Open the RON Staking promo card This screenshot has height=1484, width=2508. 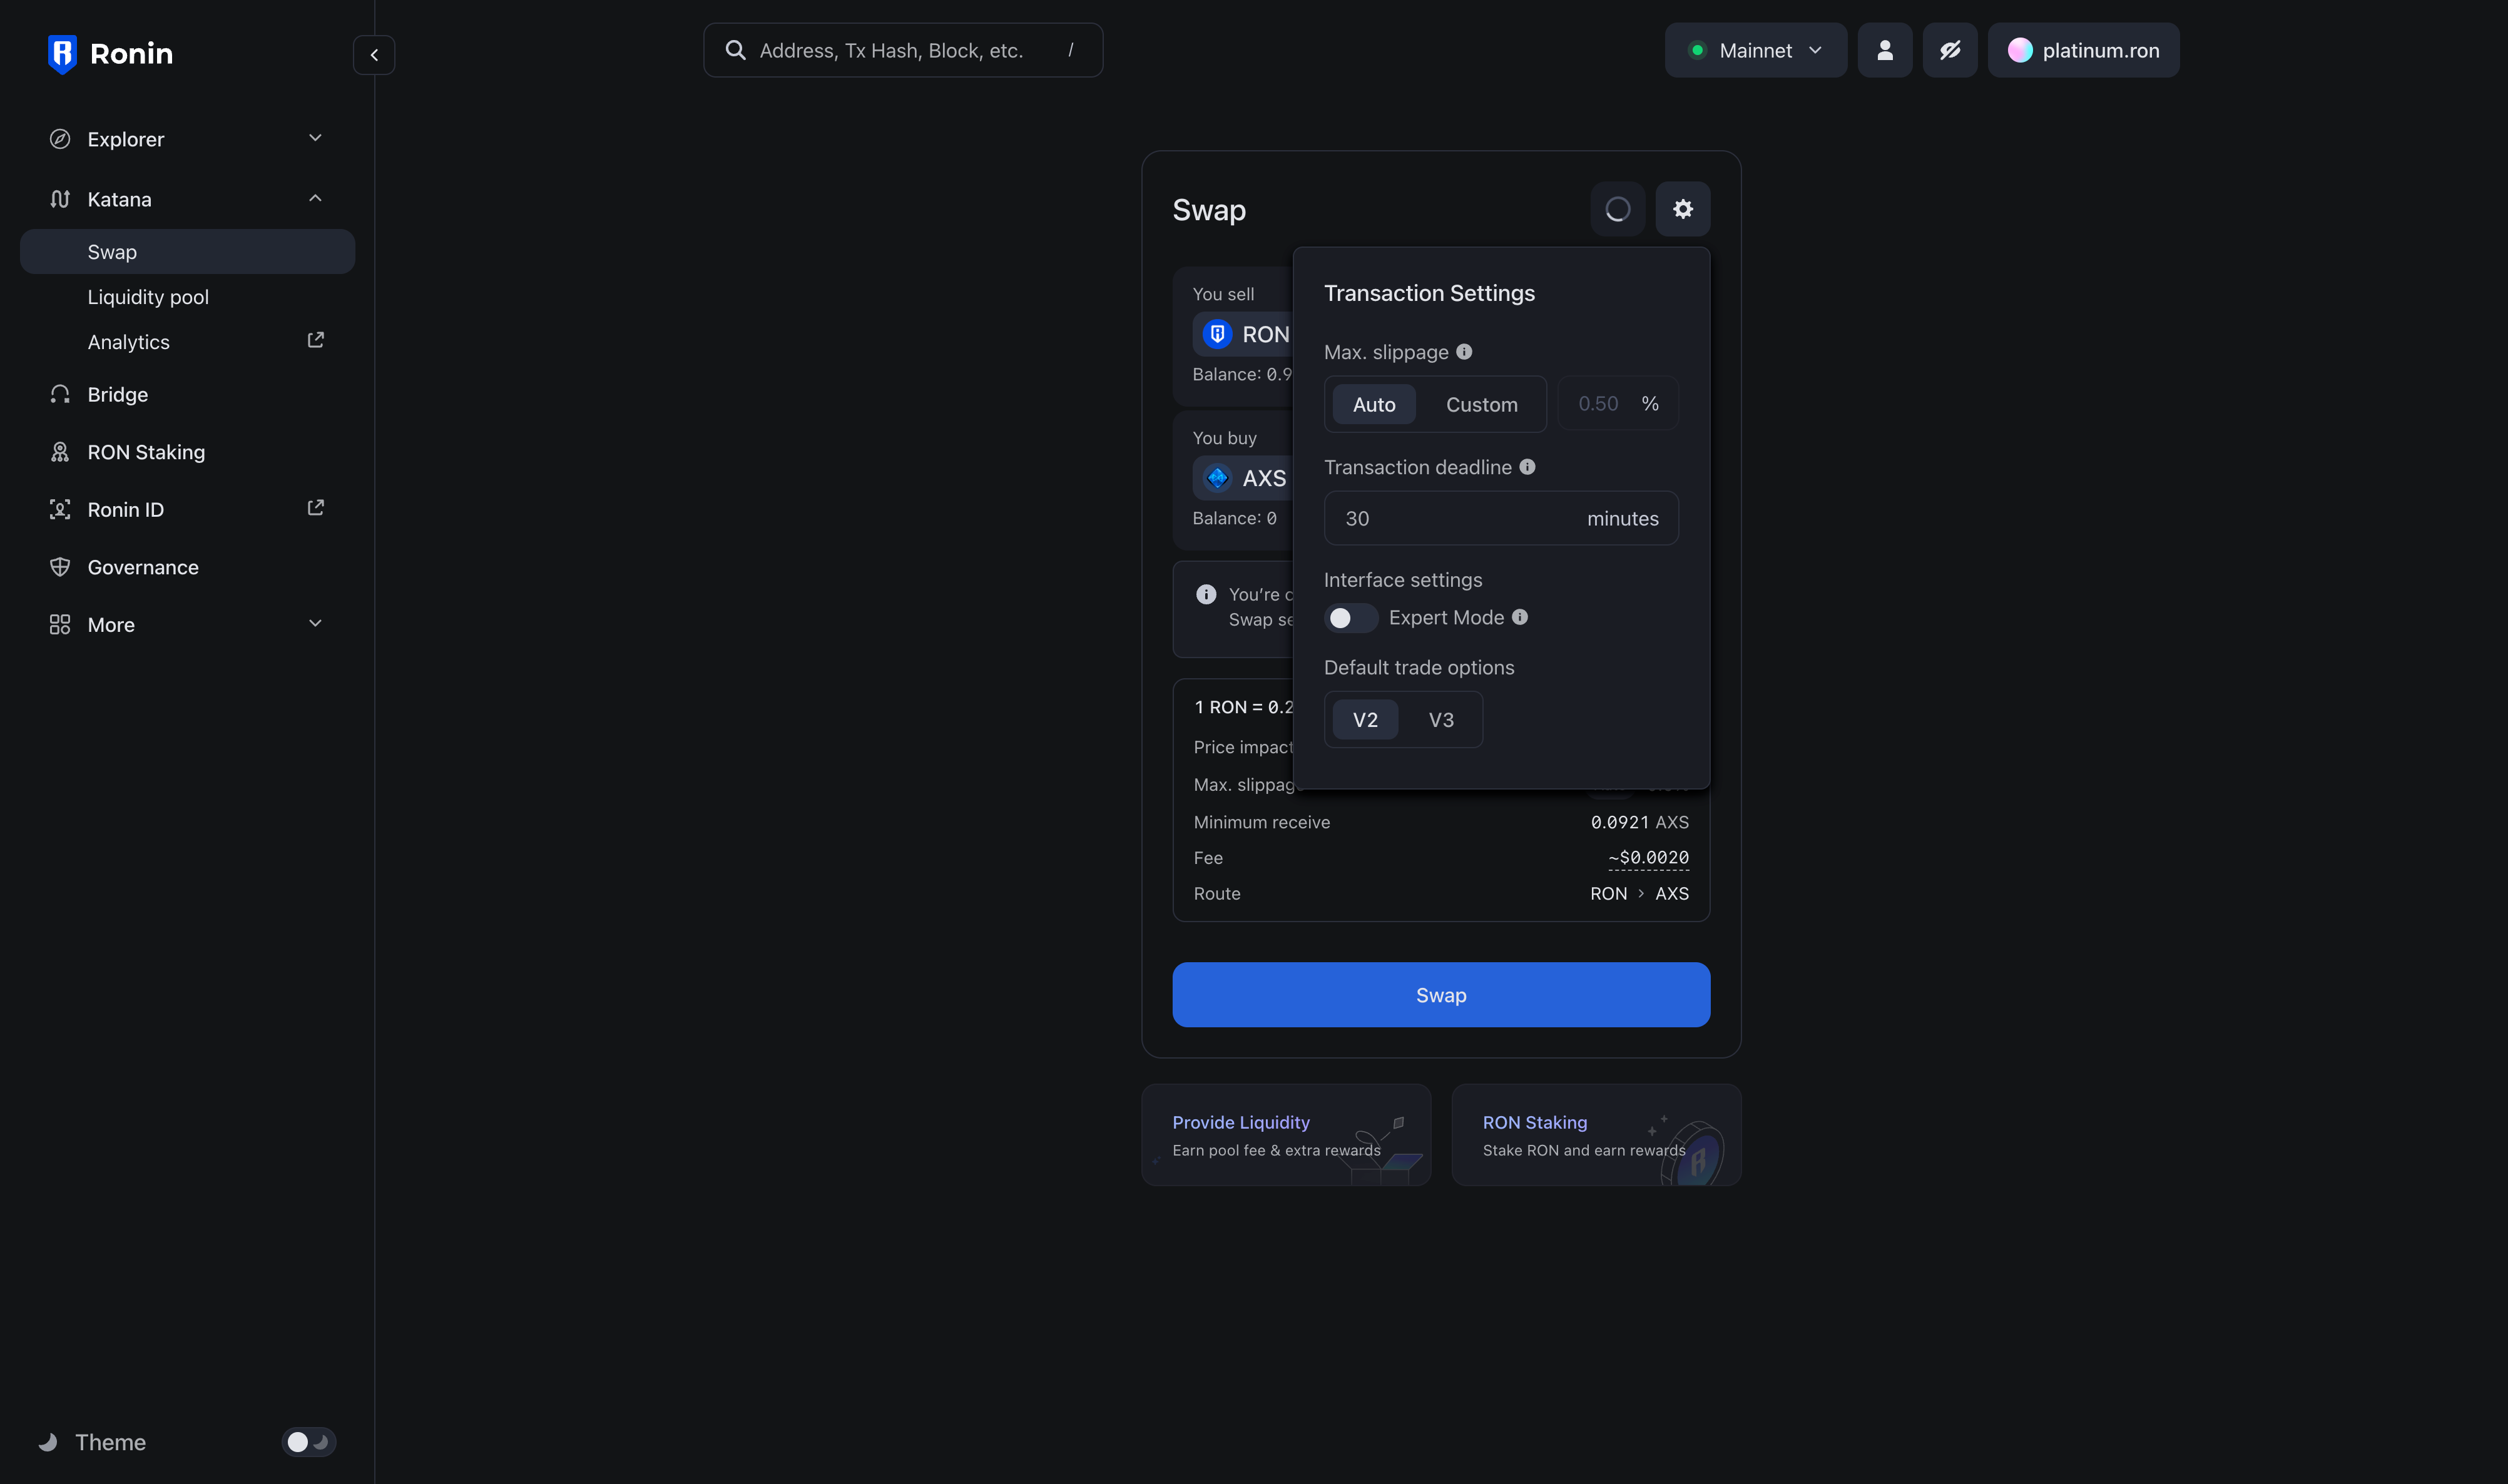point(1596,1135)
